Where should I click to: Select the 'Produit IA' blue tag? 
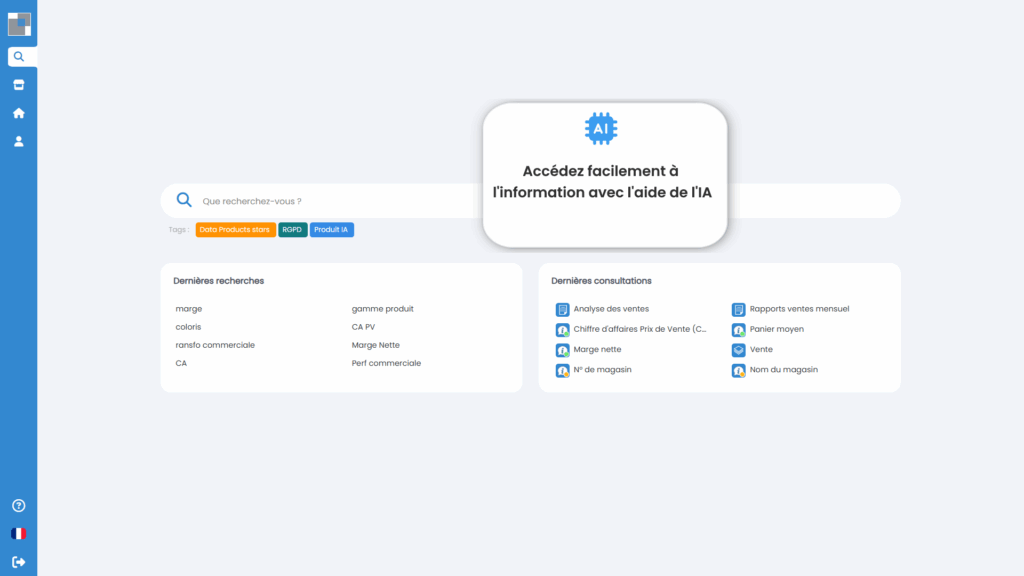pyautogui.click(x=331, y=230)
